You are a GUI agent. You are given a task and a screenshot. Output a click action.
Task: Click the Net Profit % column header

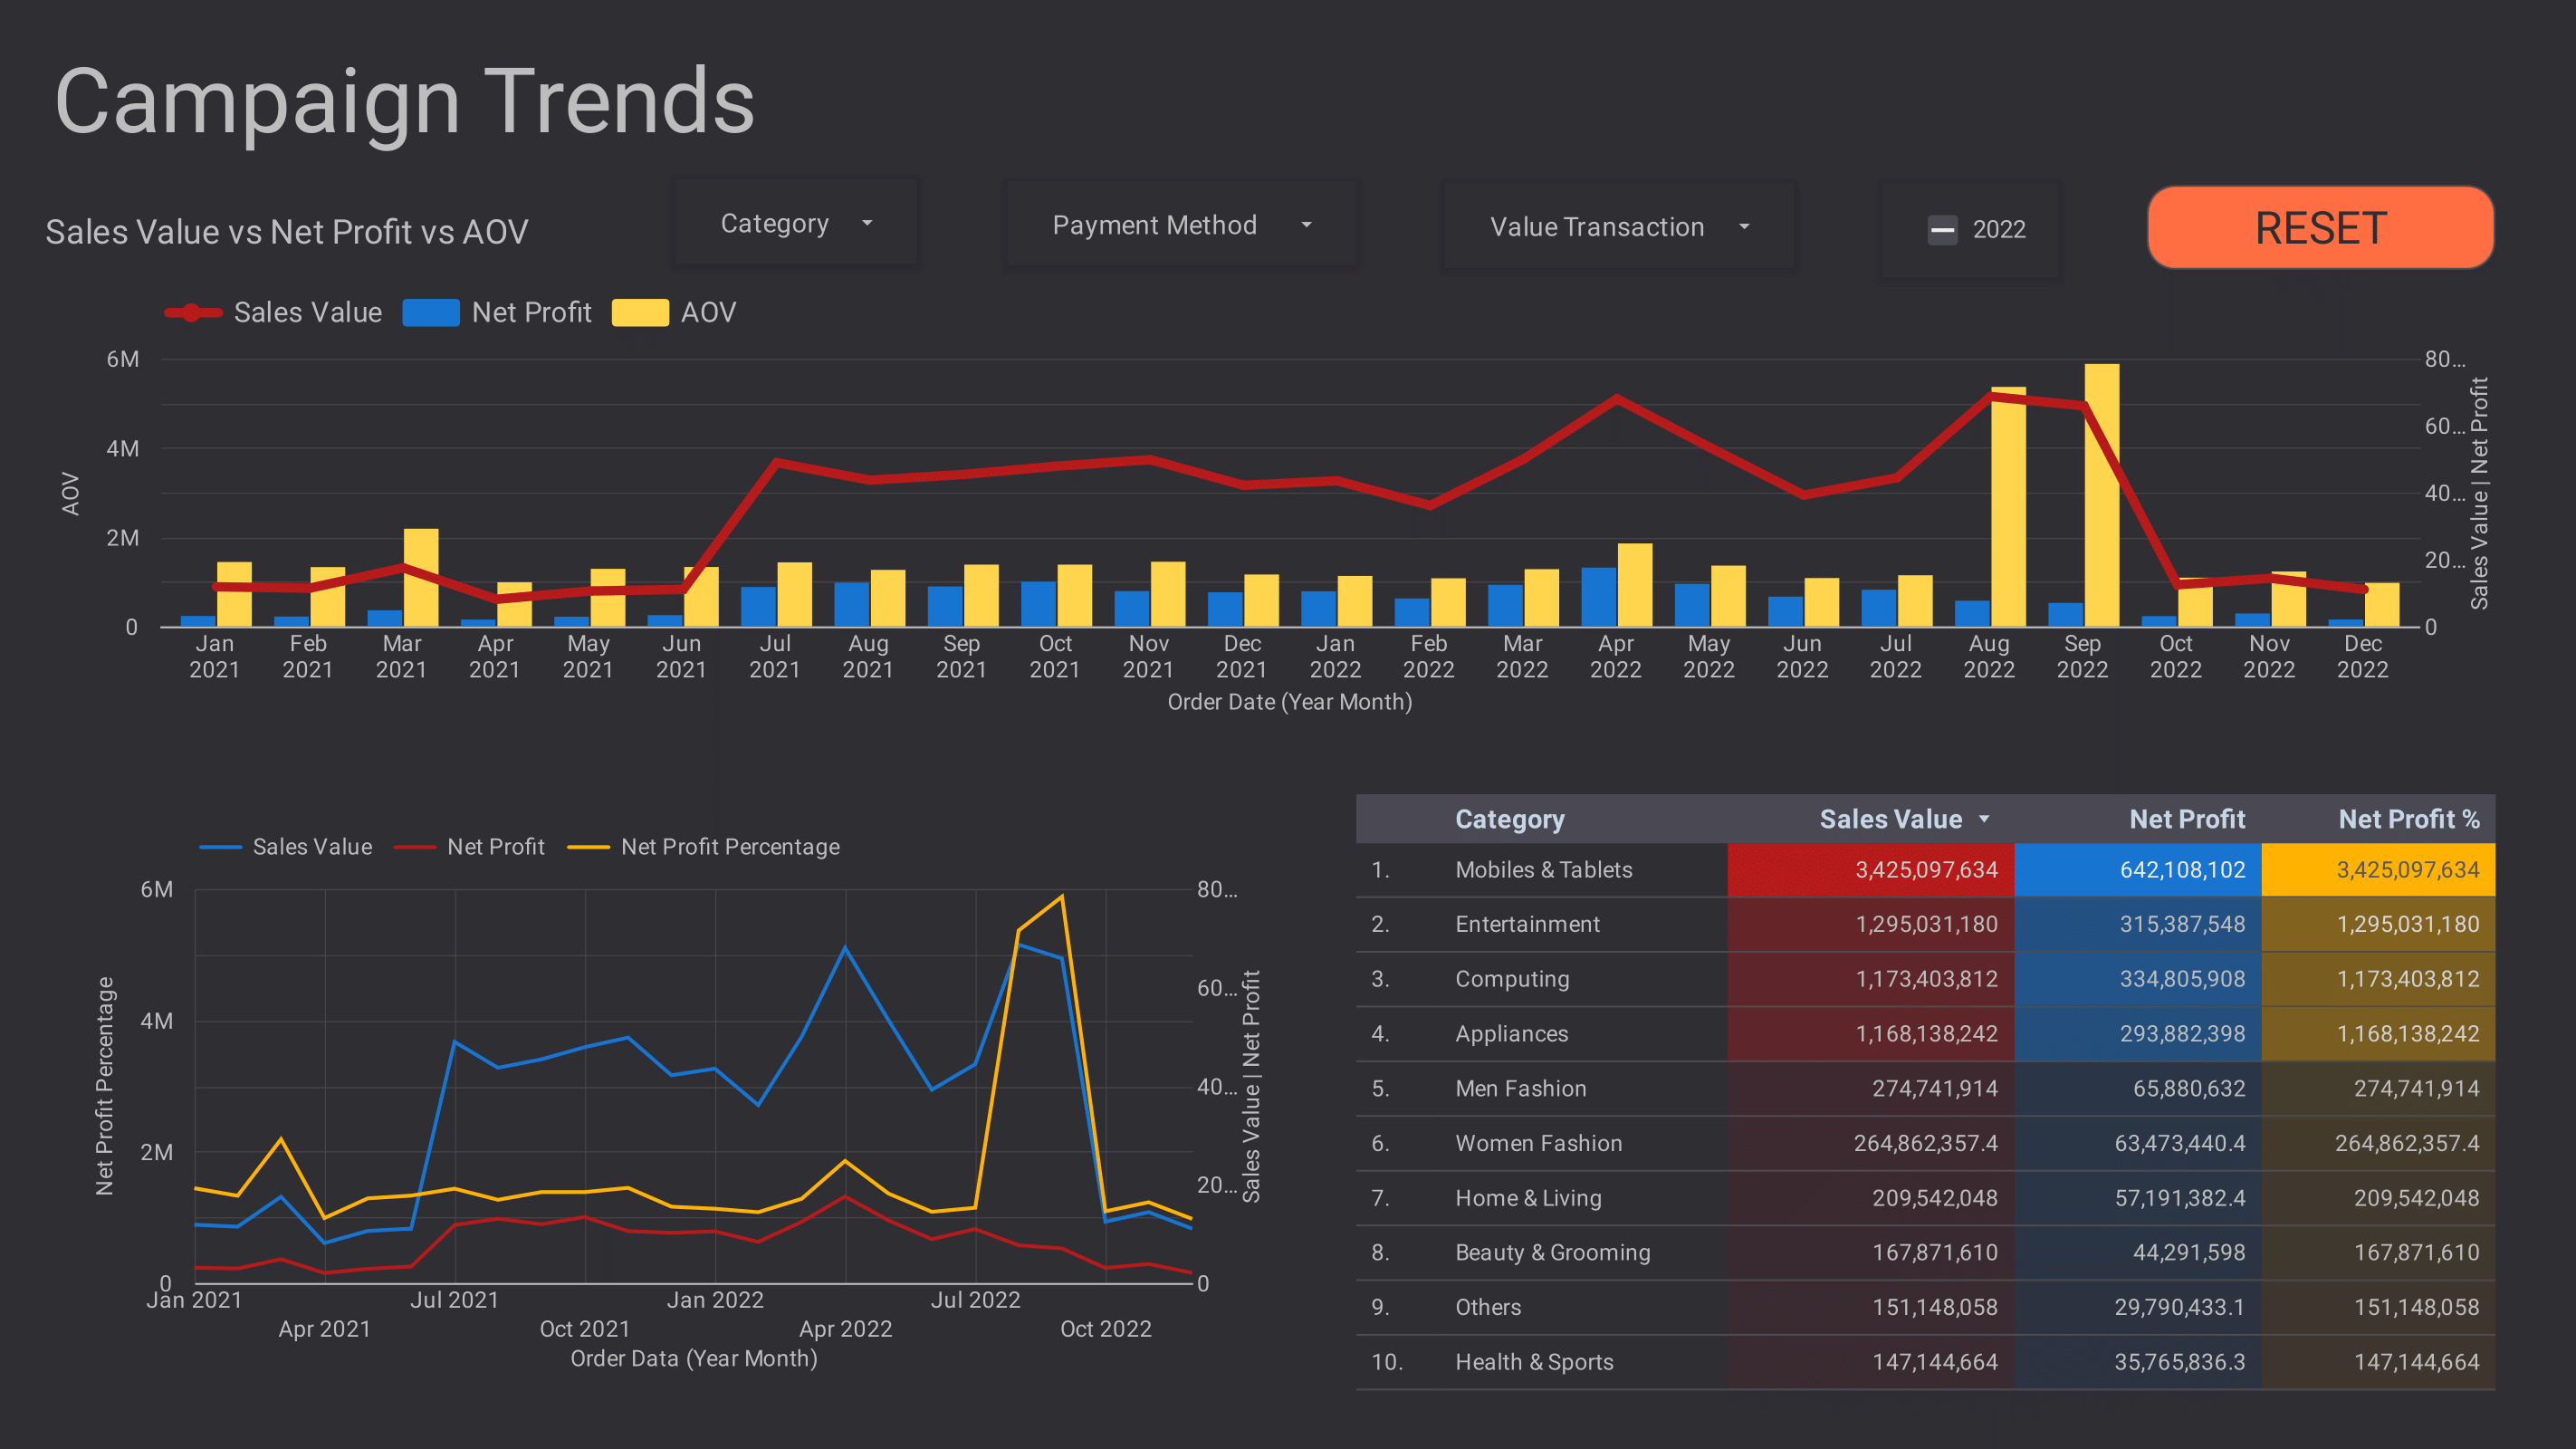coord(2408,819)
